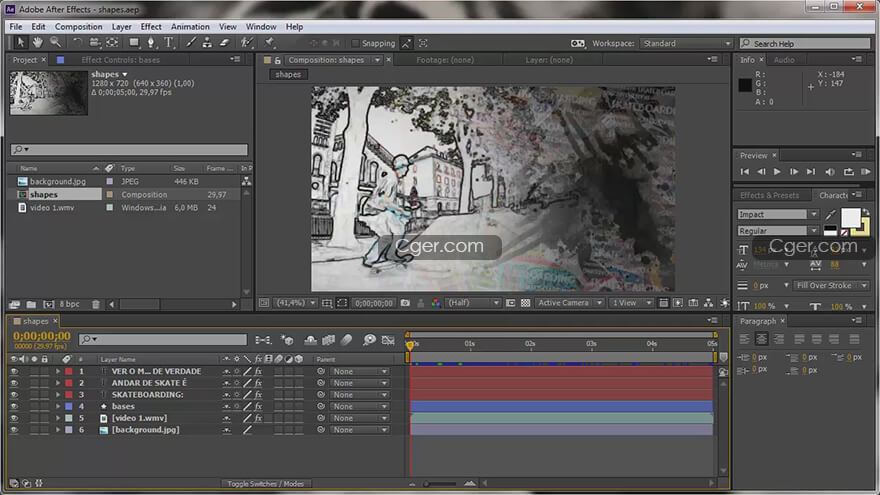
Task: Switch to Effects & Presets tab
Action: [x=769, y=195]
